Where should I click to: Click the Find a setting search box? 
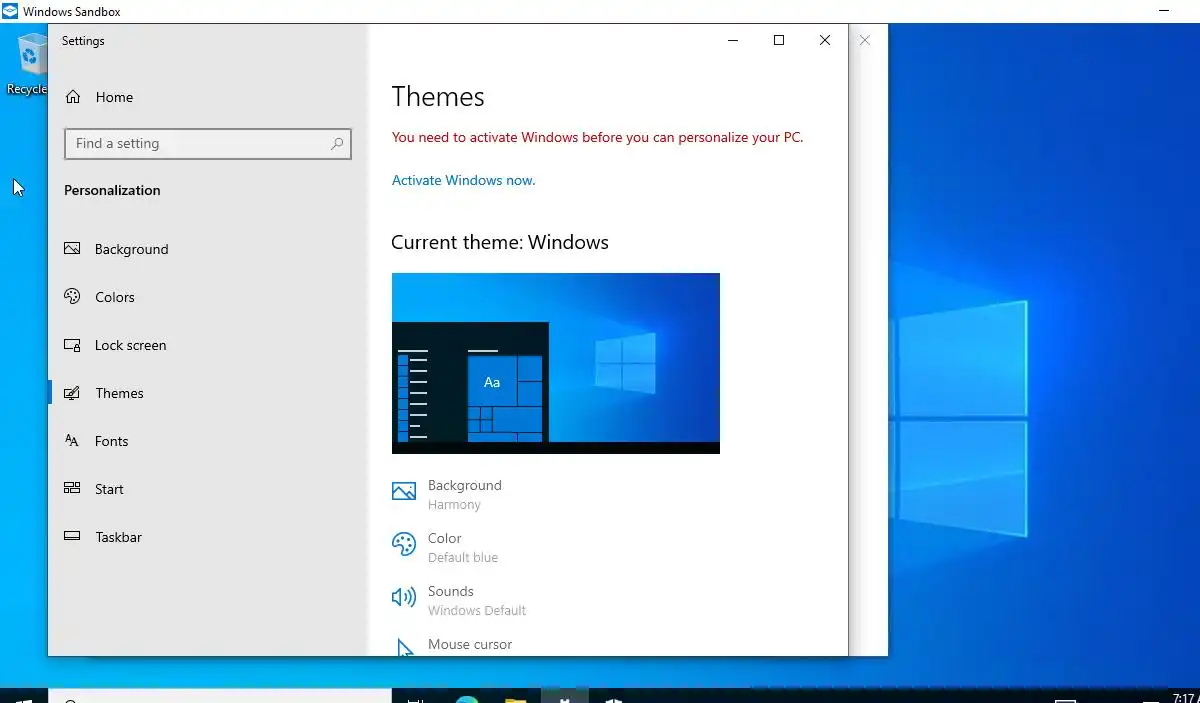click(208, 143)
